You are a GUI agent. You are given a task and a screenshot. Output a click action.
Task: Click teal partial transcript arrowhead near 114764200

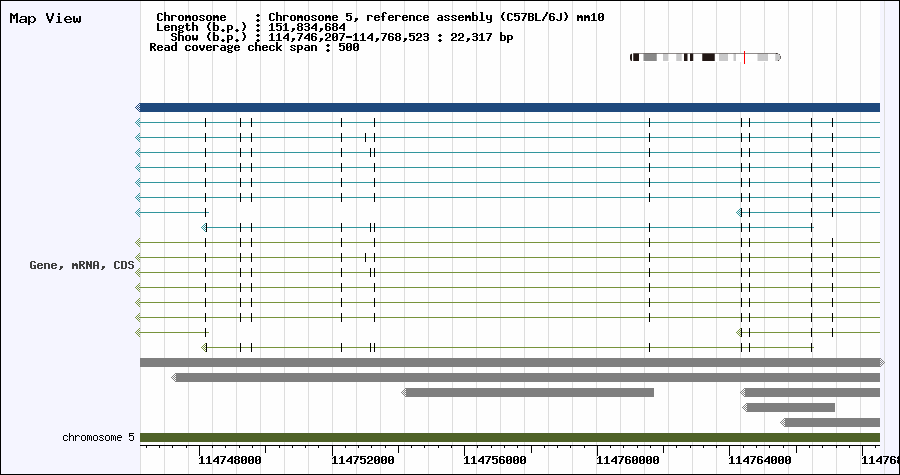click(739, 213)
